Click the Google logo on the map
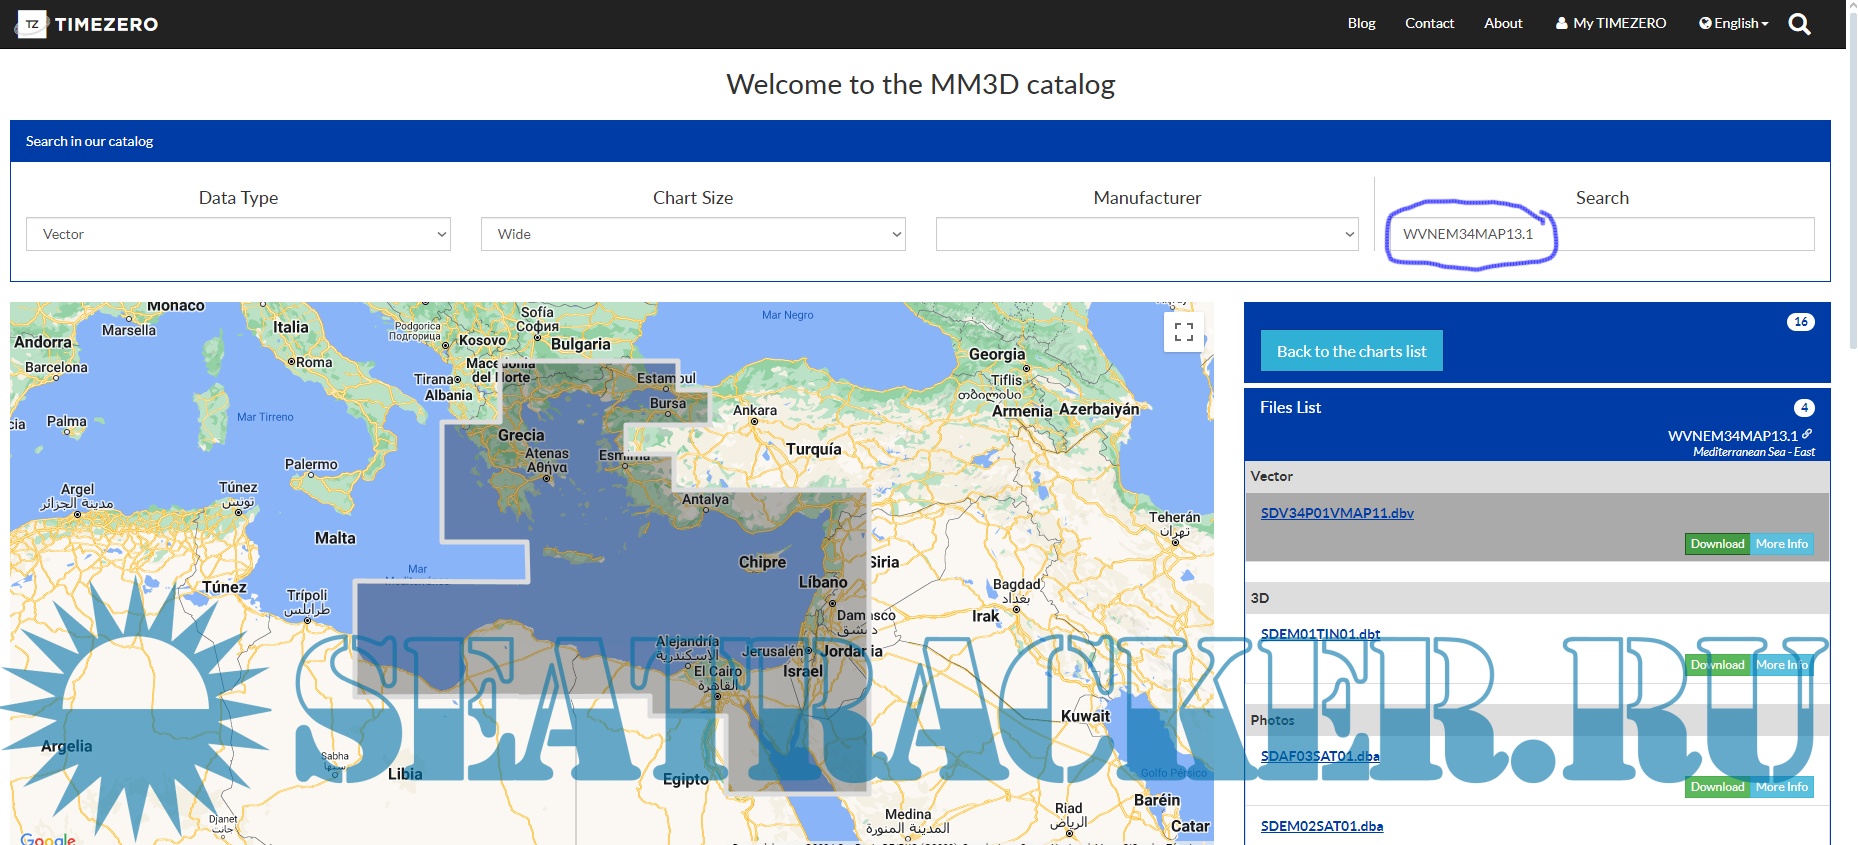Image resolution: width=1858 pixels, height=845 pixels. (x=47, y=838)
